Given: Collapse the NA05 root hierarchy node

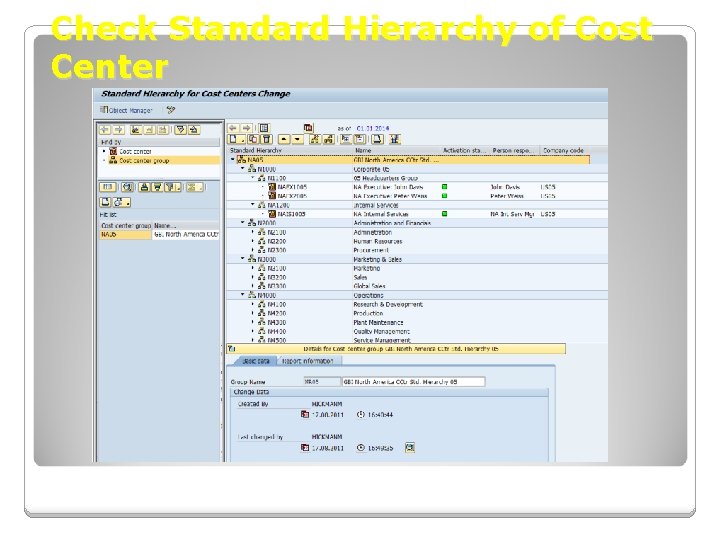Looking at the screenshot, I should pyautogui.click(x=232, y=160).
